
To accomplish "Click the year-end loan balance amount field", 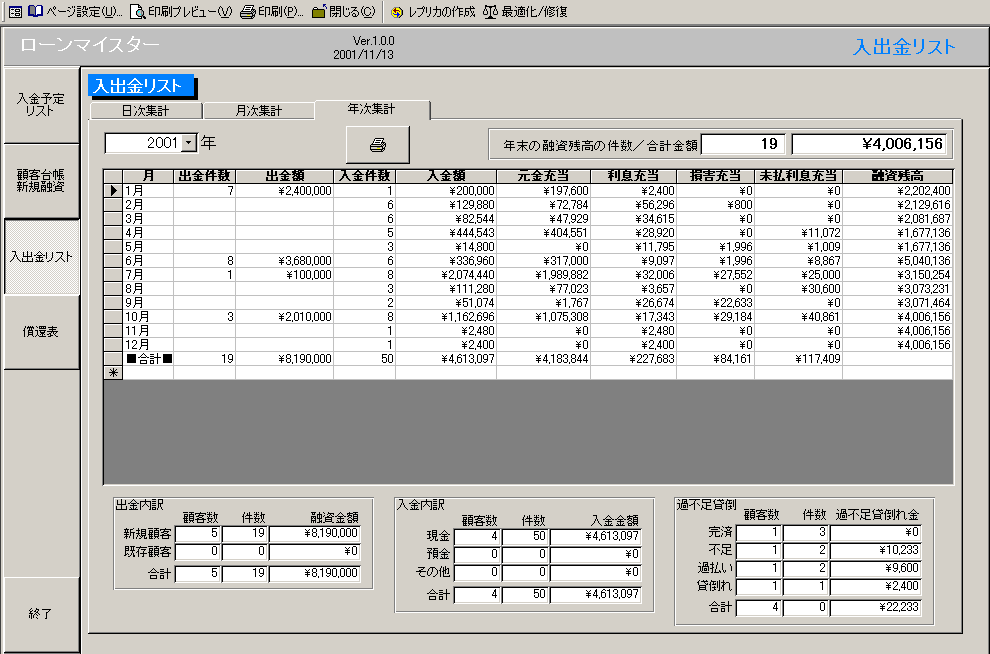I will tap(869, 144).
